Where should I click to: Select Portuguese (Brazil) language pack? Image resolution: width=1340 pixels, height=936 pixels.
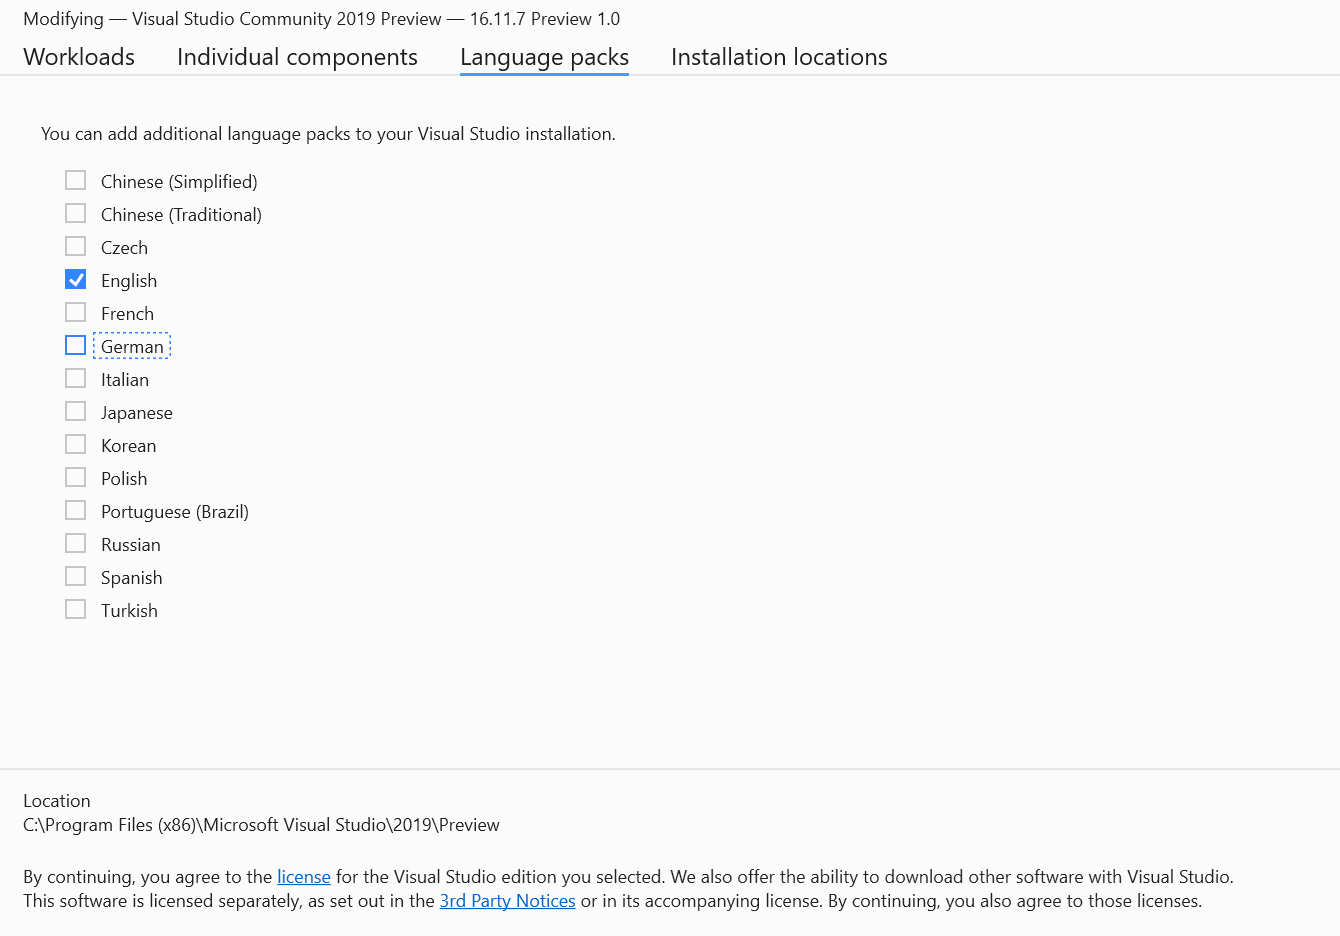point(75,510)
